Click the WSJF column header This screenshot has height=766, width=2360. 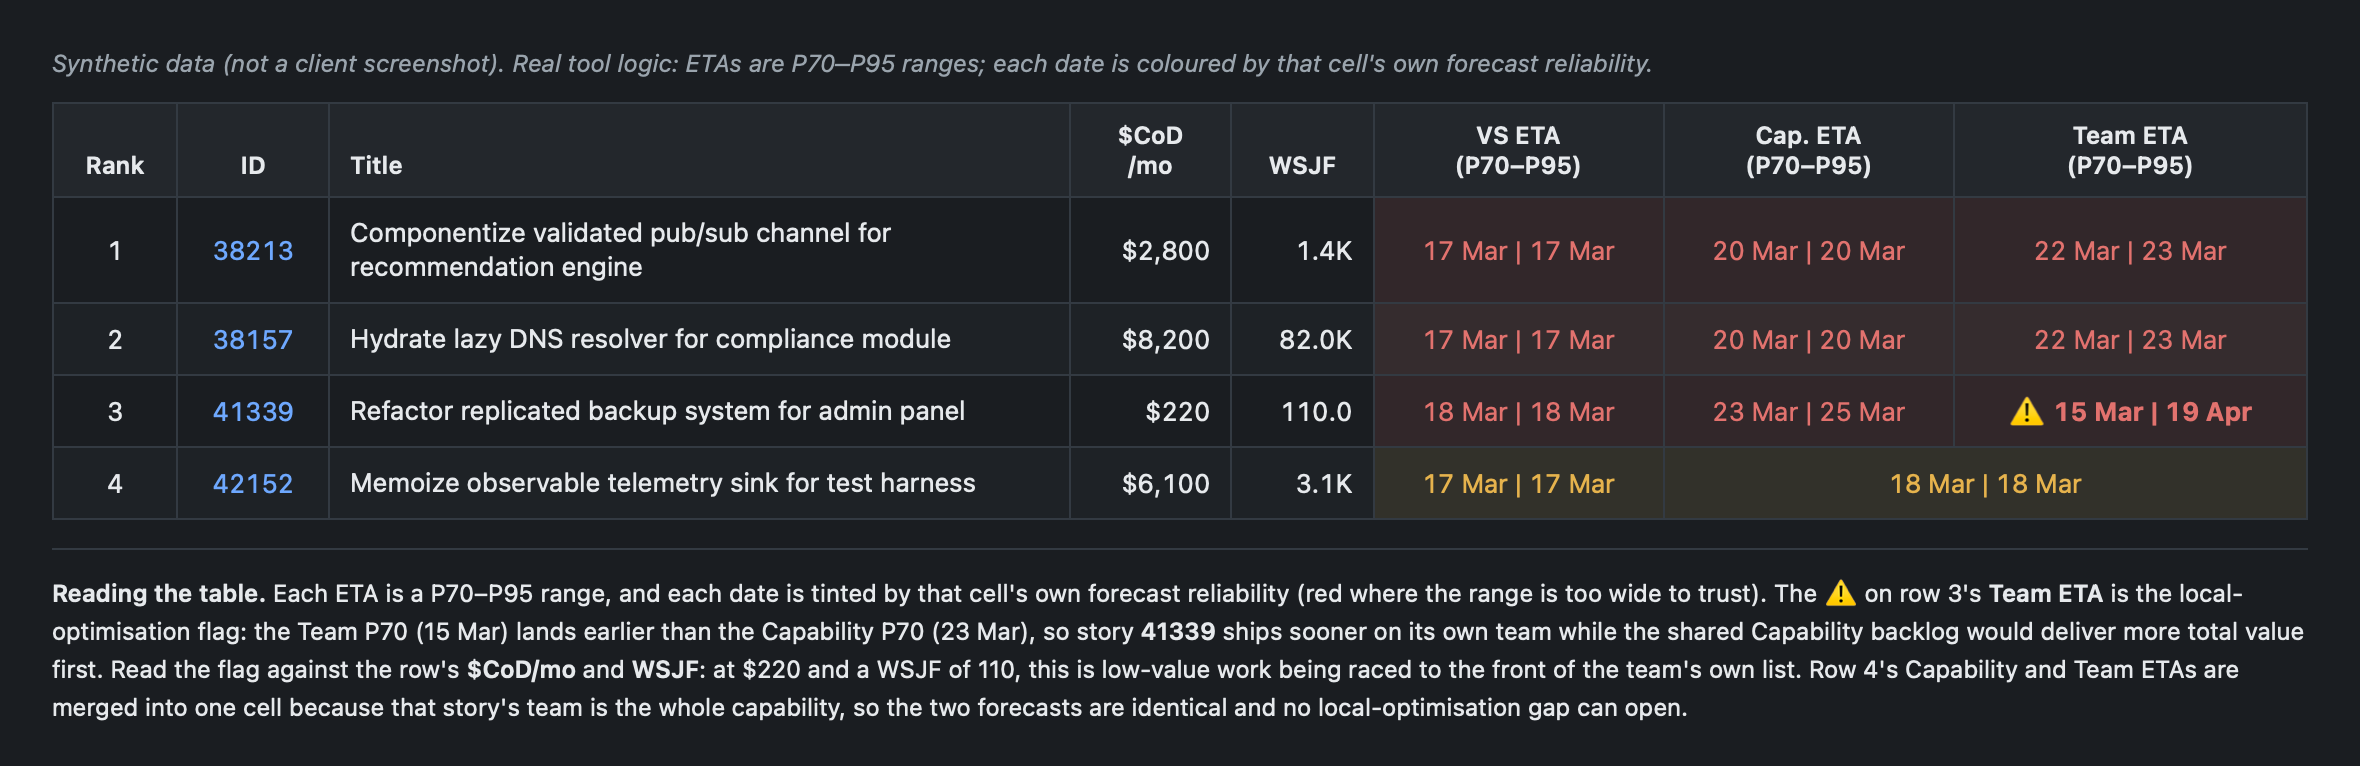click(1302, 165)
